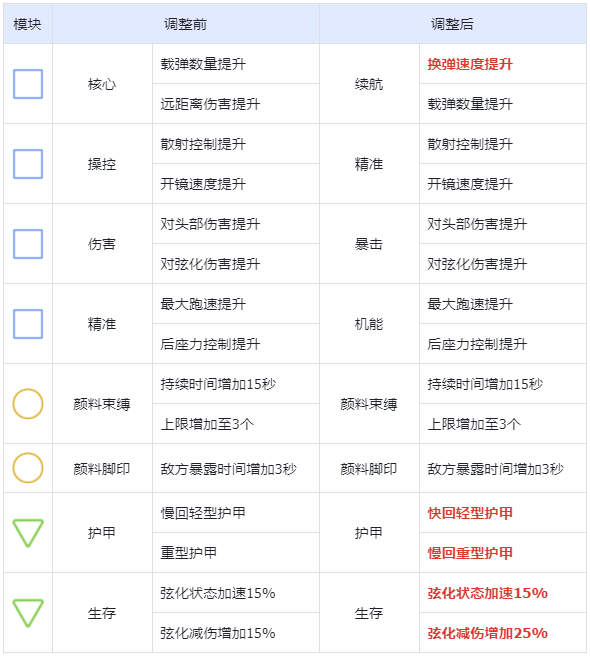This screenshot has height=656, width=590.
Task: Select the red 快回轻型护甲 entry
Action: [x=470, y=513]
